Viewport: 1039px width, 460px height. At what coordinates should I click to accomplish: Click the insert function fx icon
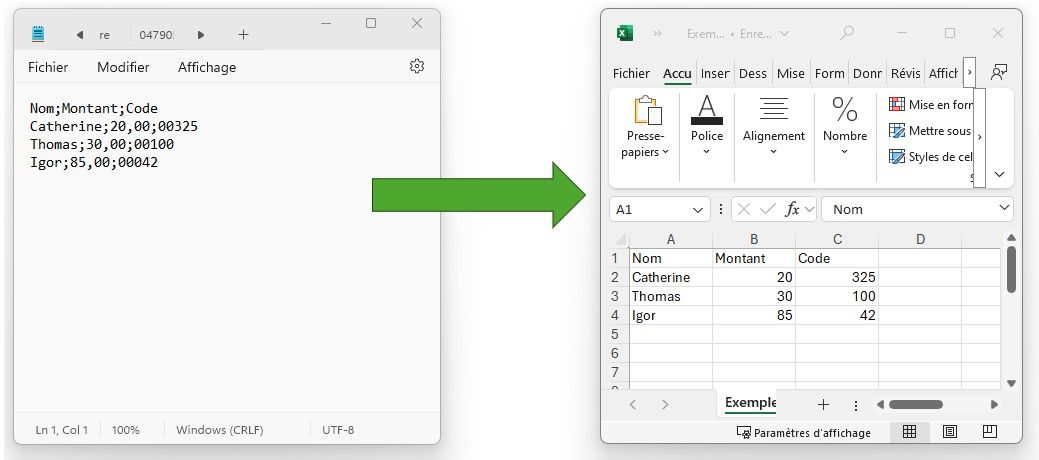[x=793, y=210]
